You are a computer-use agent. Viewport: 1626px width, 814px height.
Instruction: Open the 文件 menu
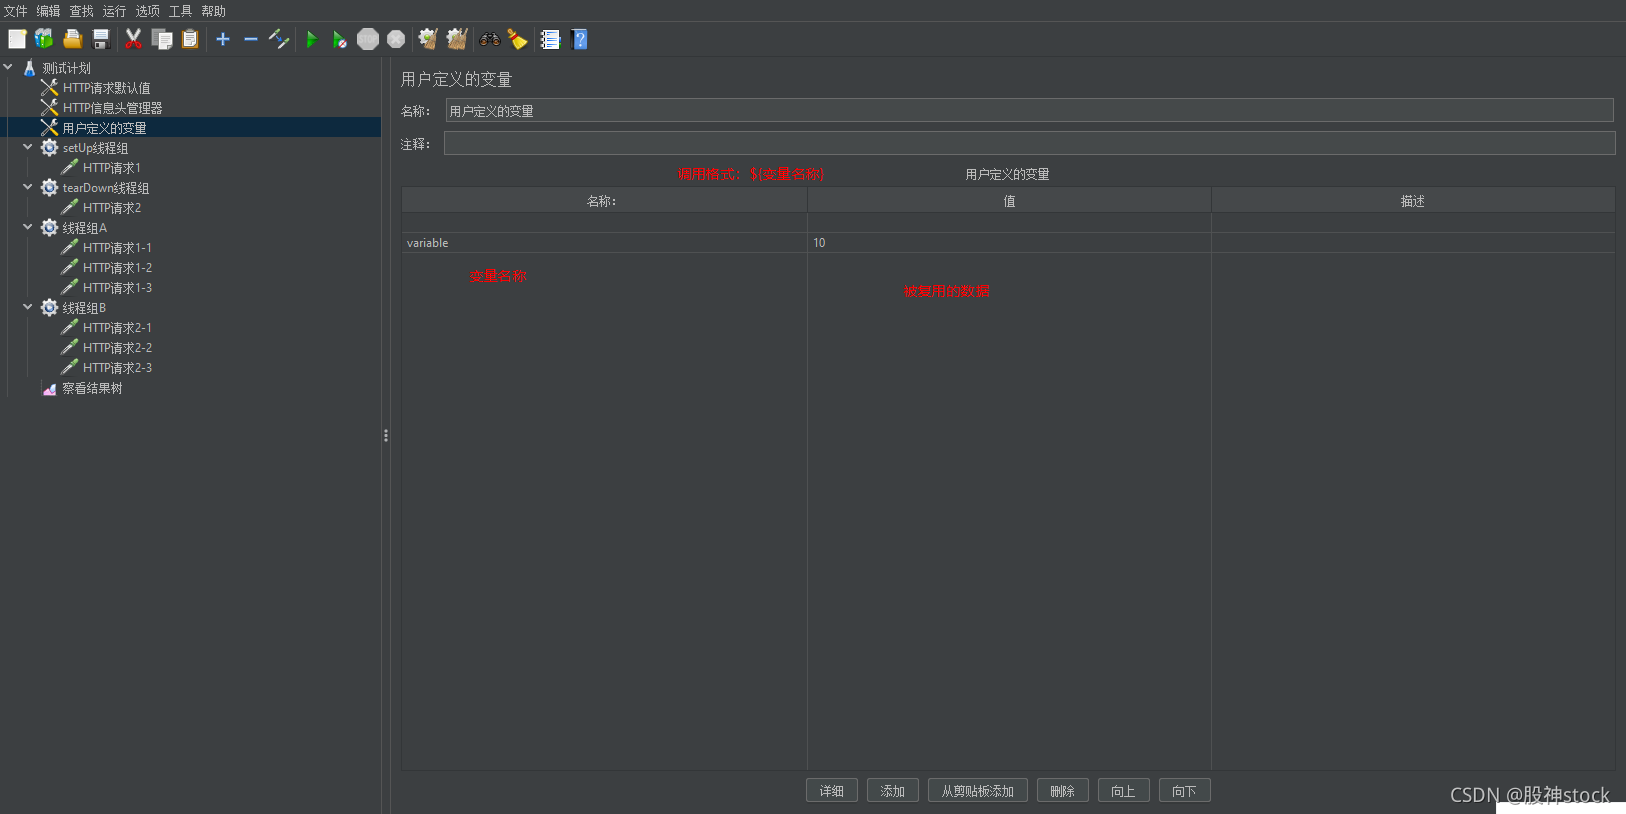(x=15, y=11)
